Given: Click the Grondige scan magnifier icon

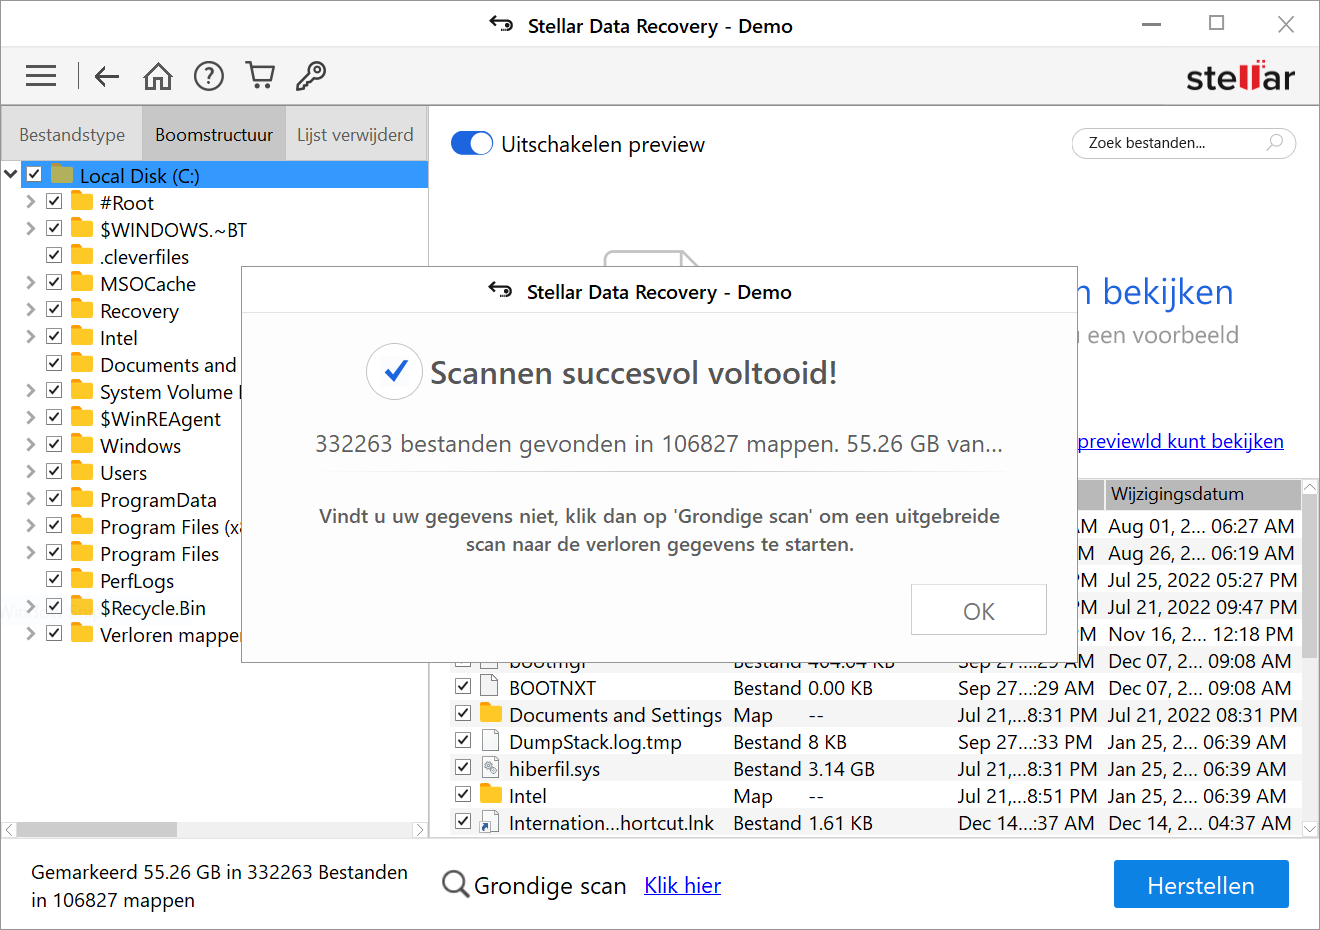Looking at the screenshot, I should (455, 884).
